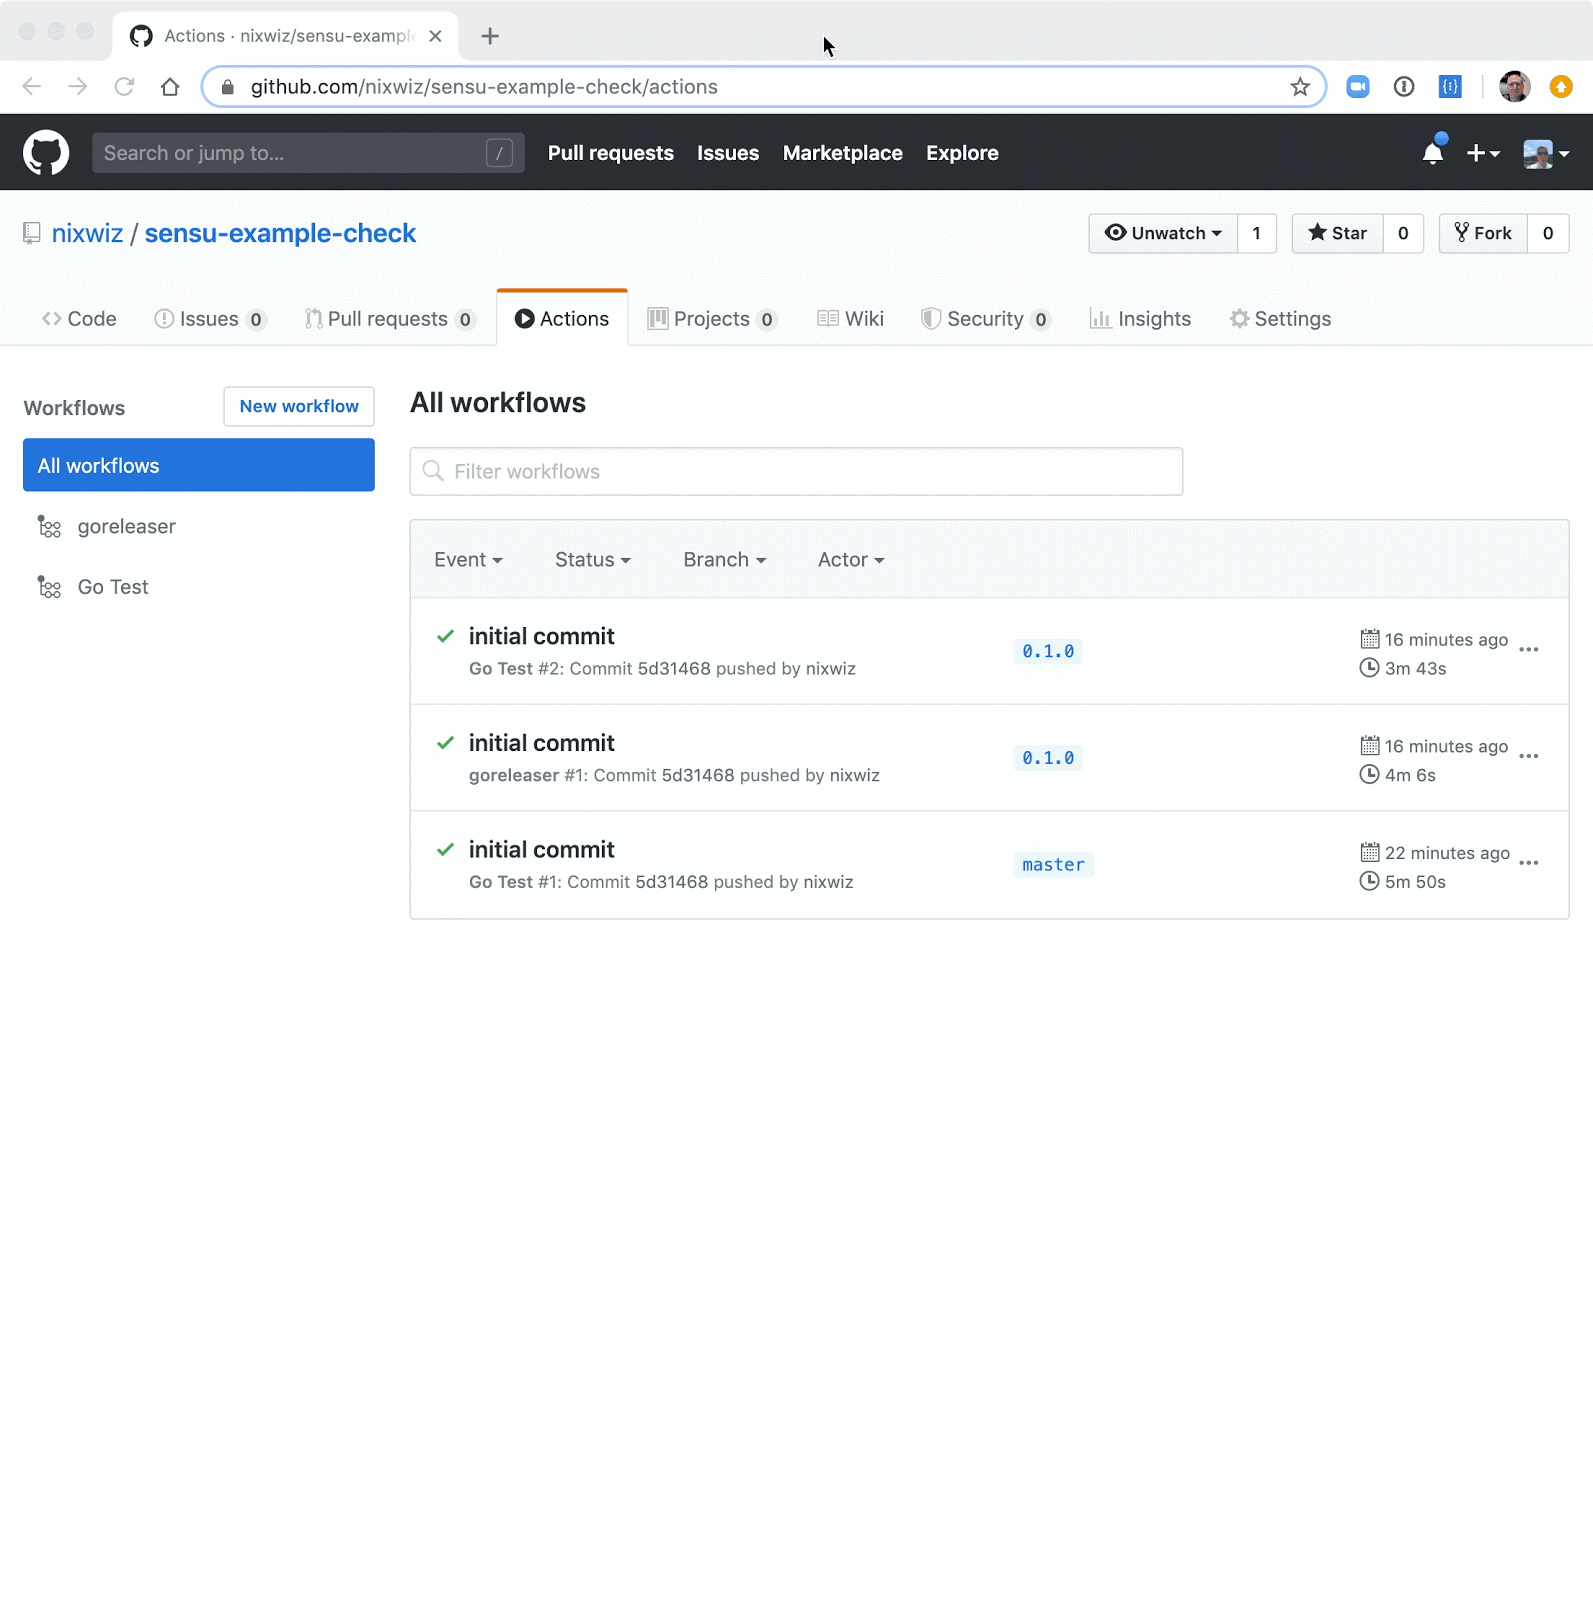Star the repository
This screenshot has height=1600, width=1593.
1338,233
